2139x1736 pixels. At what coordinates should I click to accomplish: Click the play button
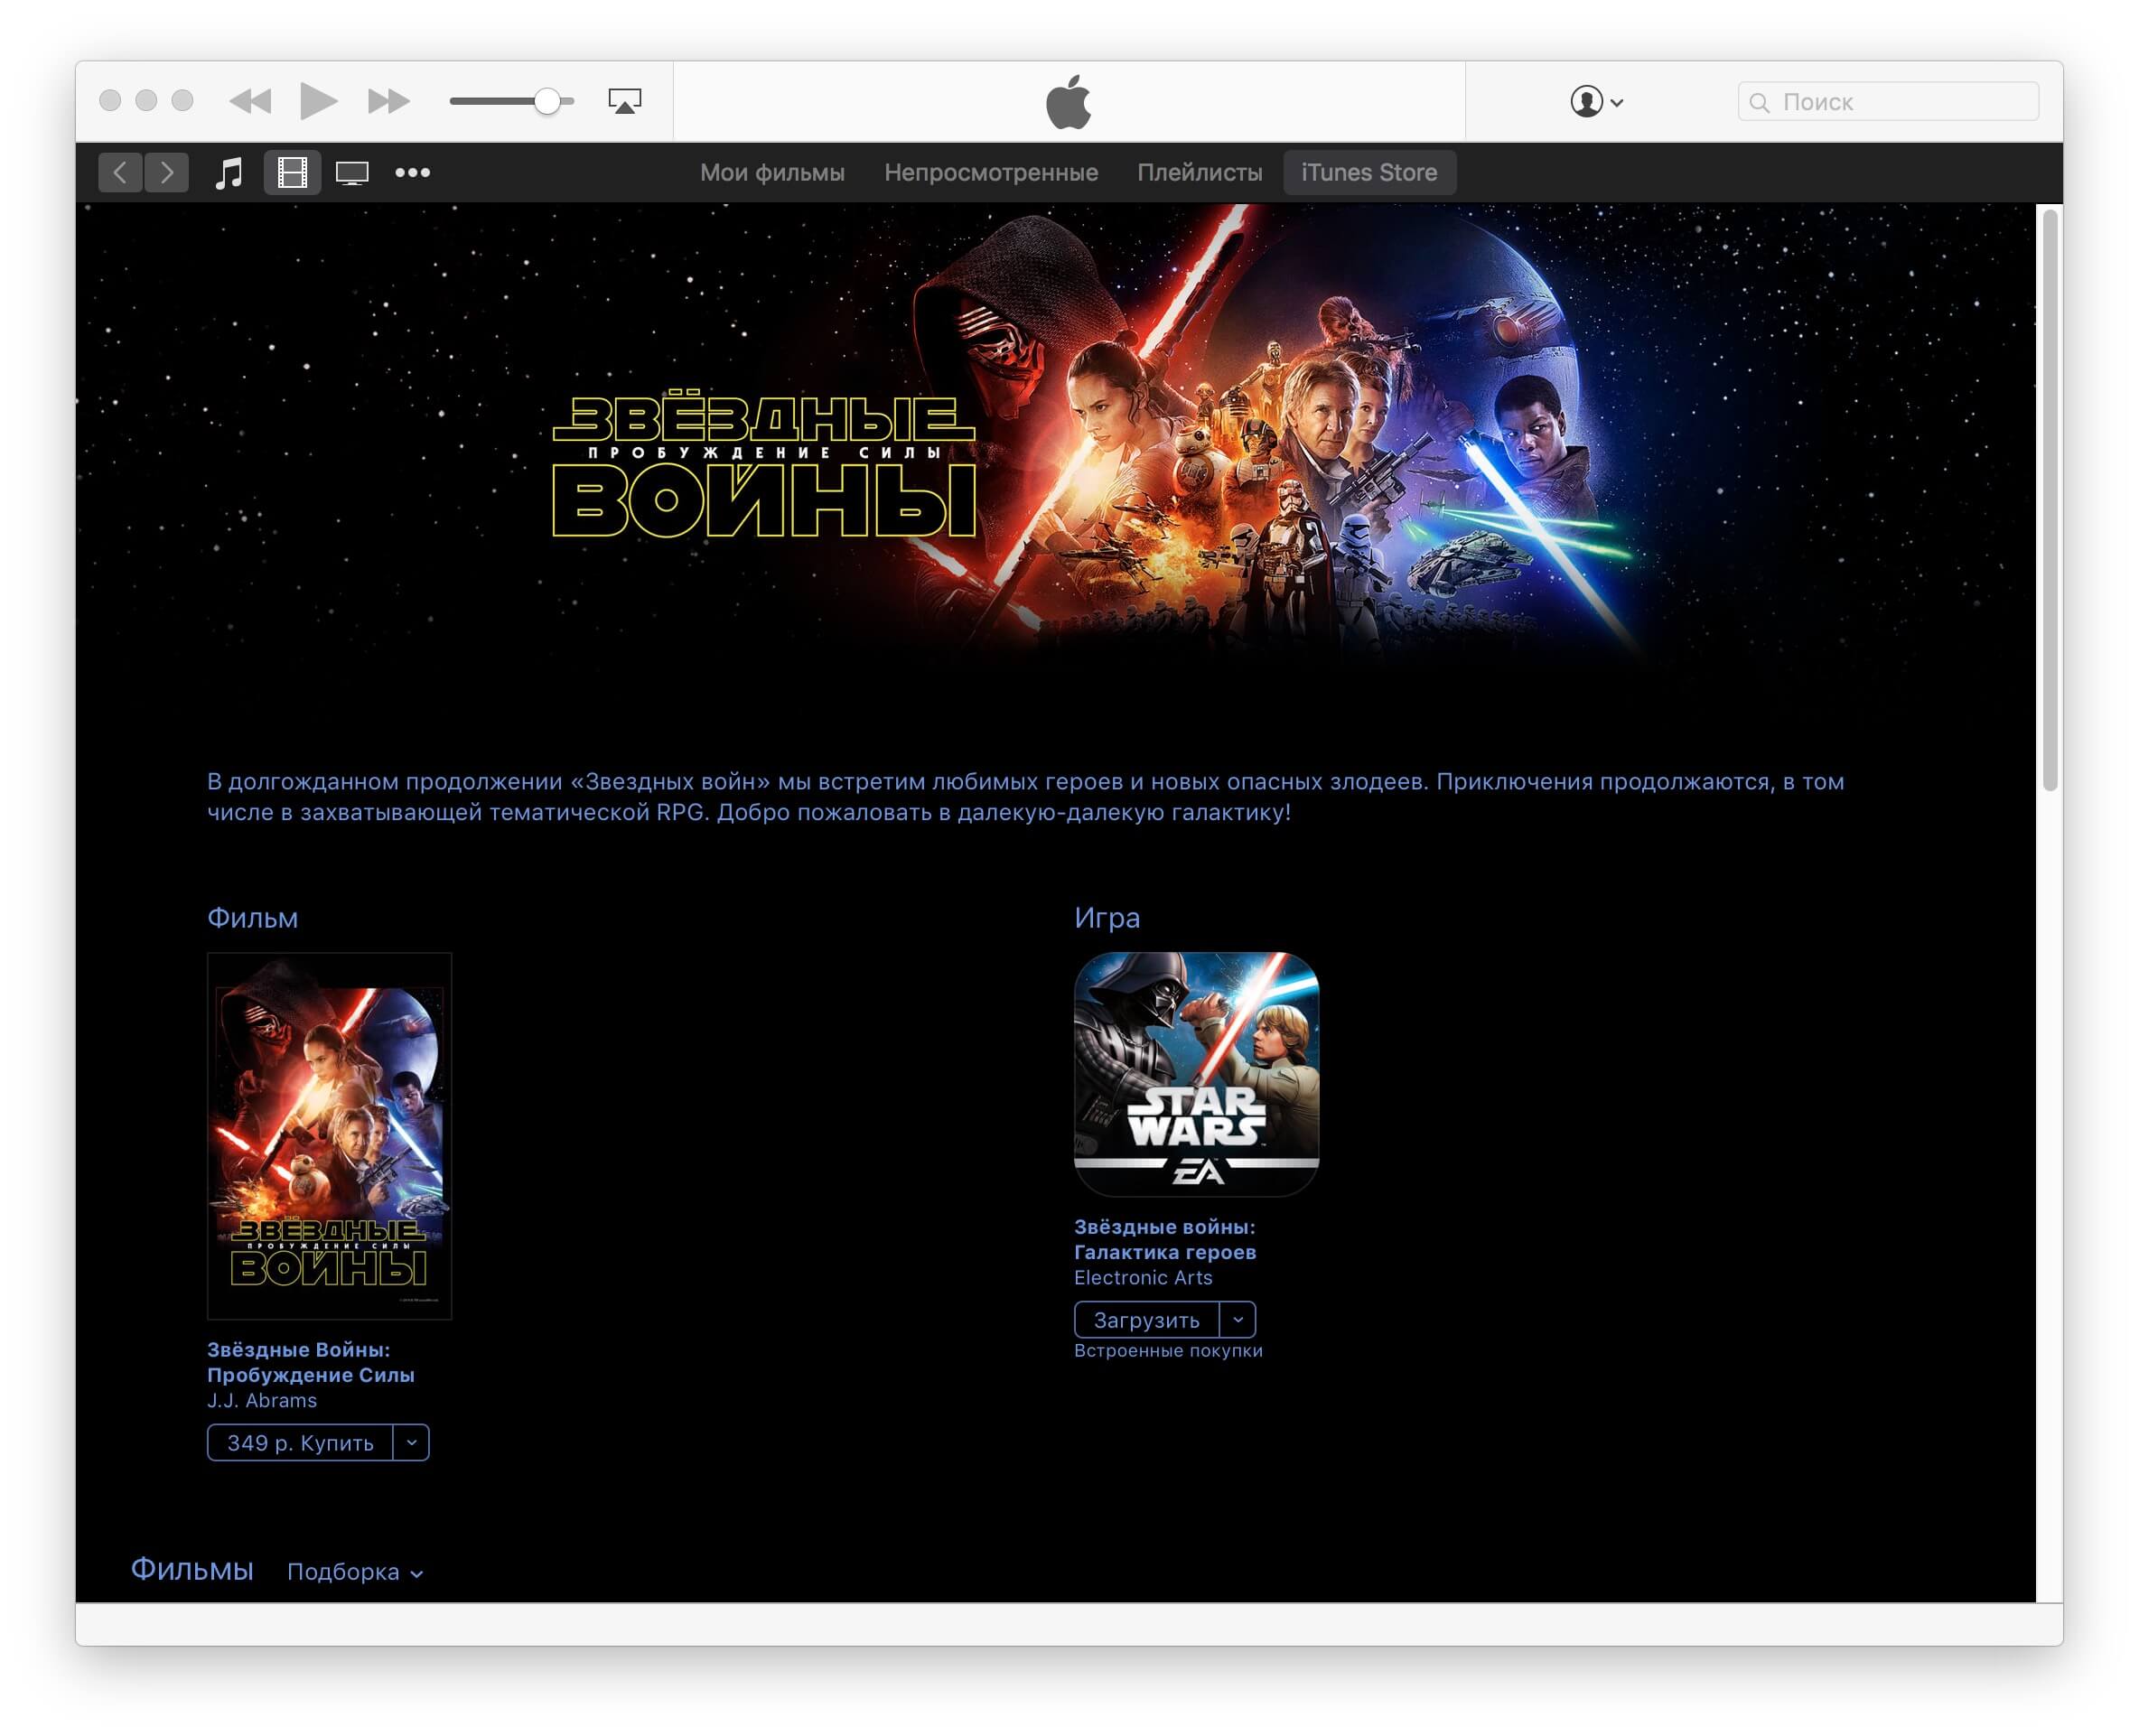click(318, 101)
